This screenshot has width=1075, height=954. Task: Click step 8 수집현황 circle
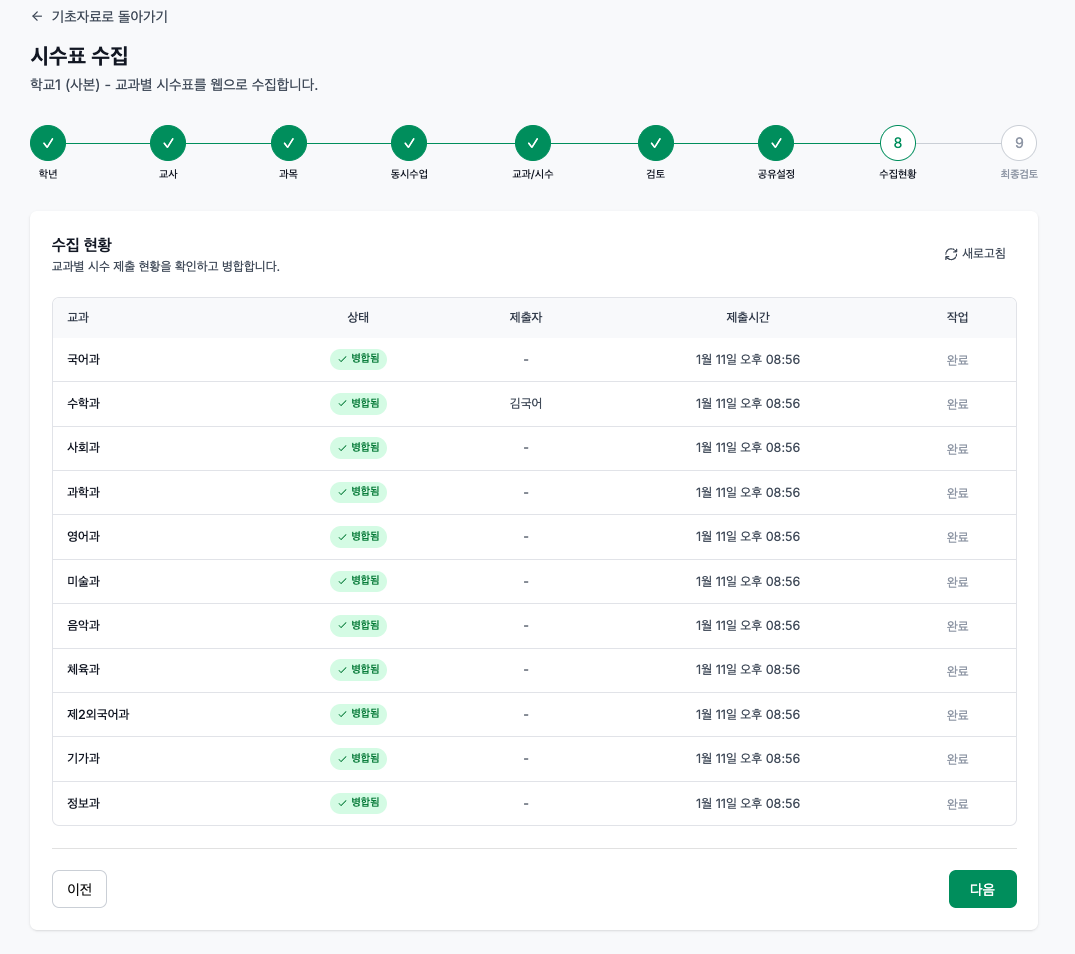coord(897,143)
